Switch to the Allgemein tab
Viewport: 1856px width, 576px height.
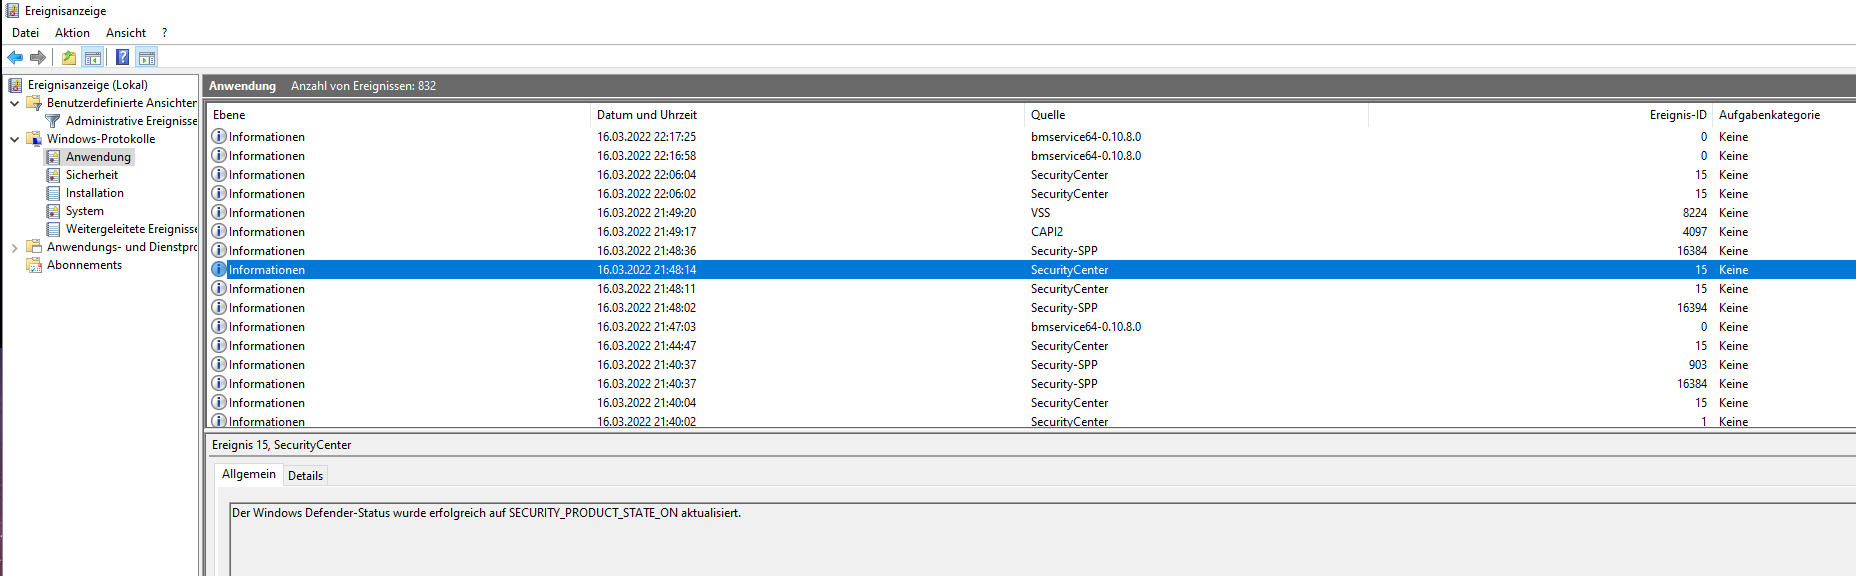coord(249,474)
